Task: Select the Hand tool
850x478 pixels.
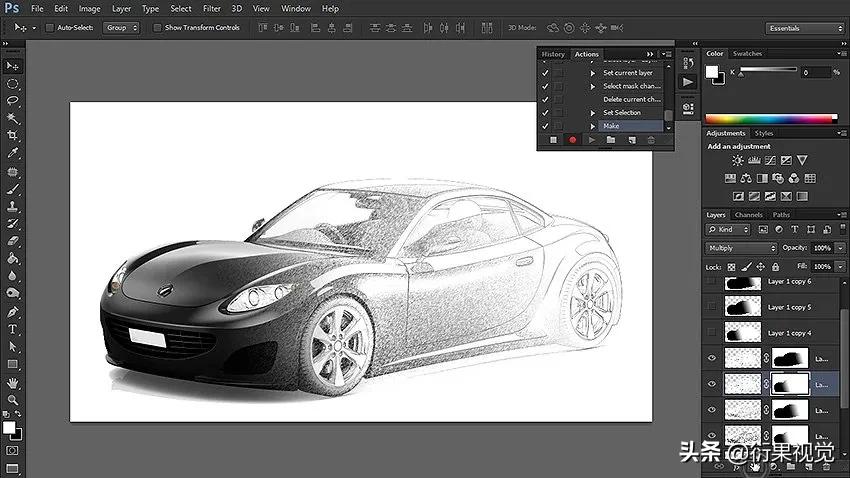Action: 13,383
